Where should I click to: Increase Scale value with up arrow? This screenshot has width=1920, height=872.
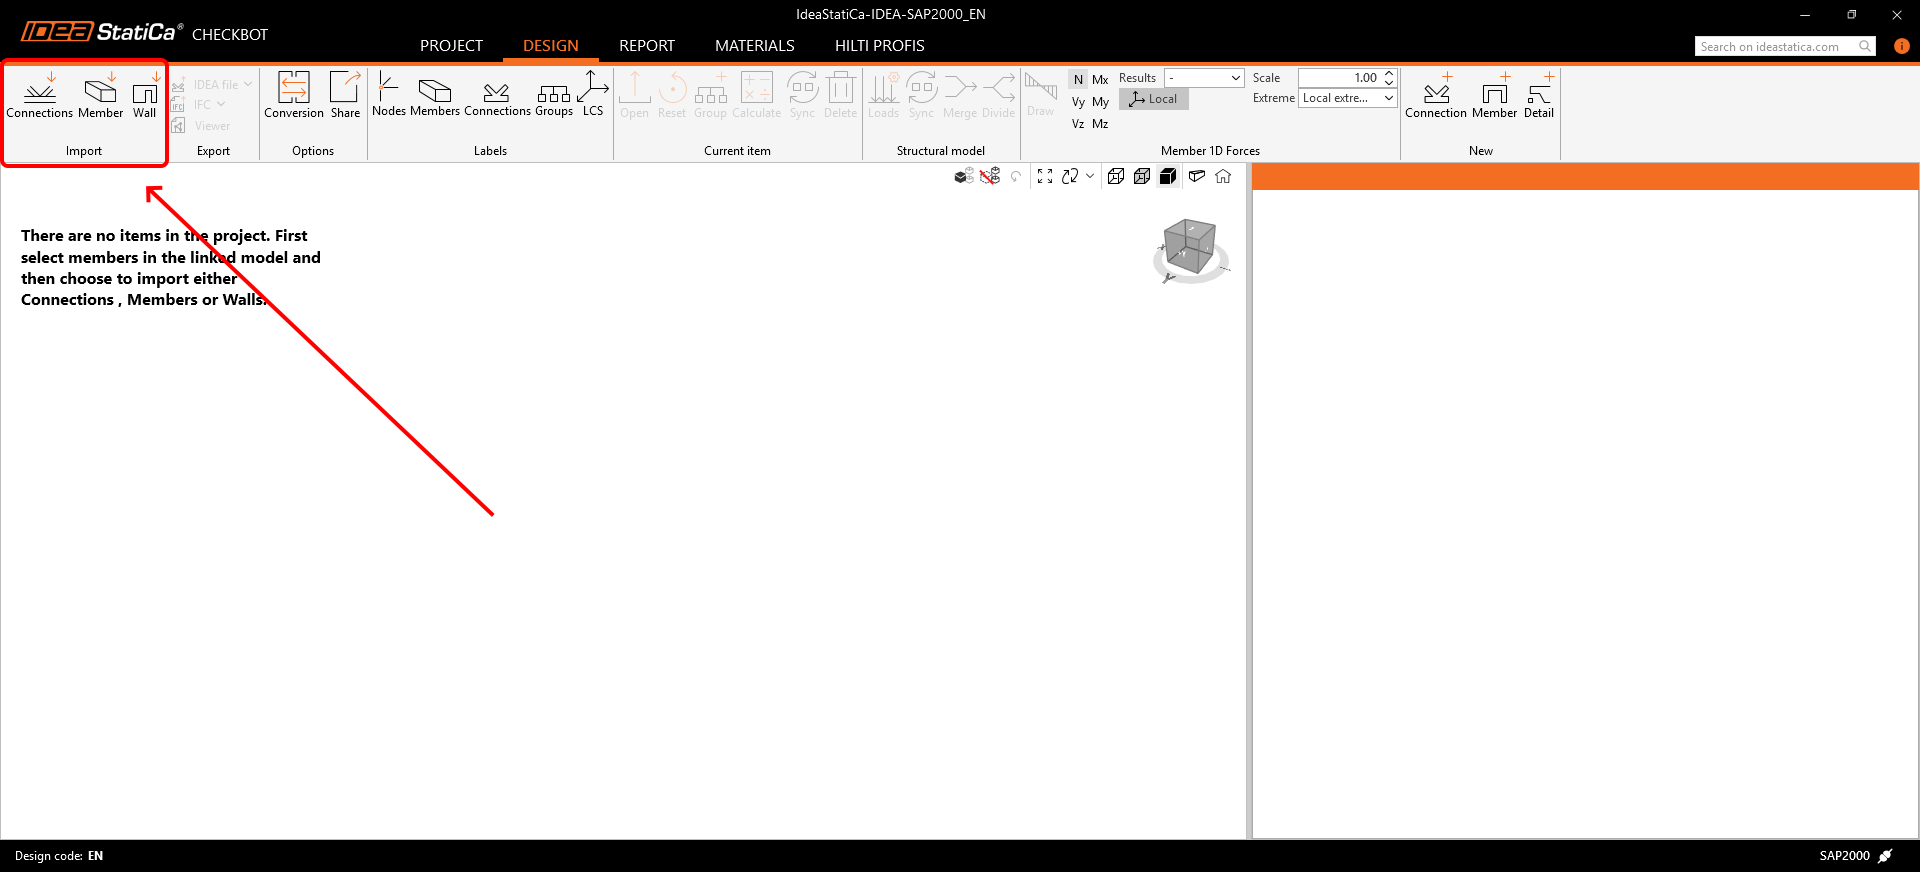[1389, 74]
